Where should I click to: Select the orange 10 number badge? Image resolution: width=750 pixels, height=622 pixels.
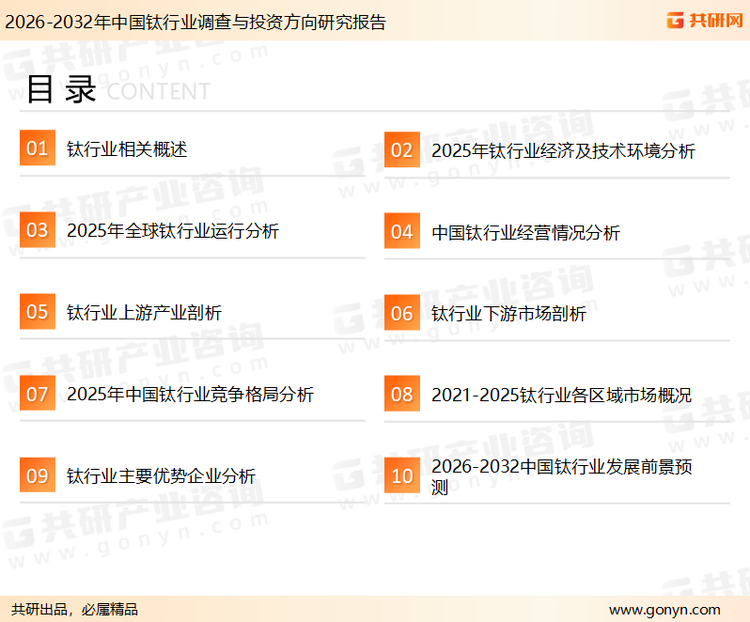(x=402, y=476)
